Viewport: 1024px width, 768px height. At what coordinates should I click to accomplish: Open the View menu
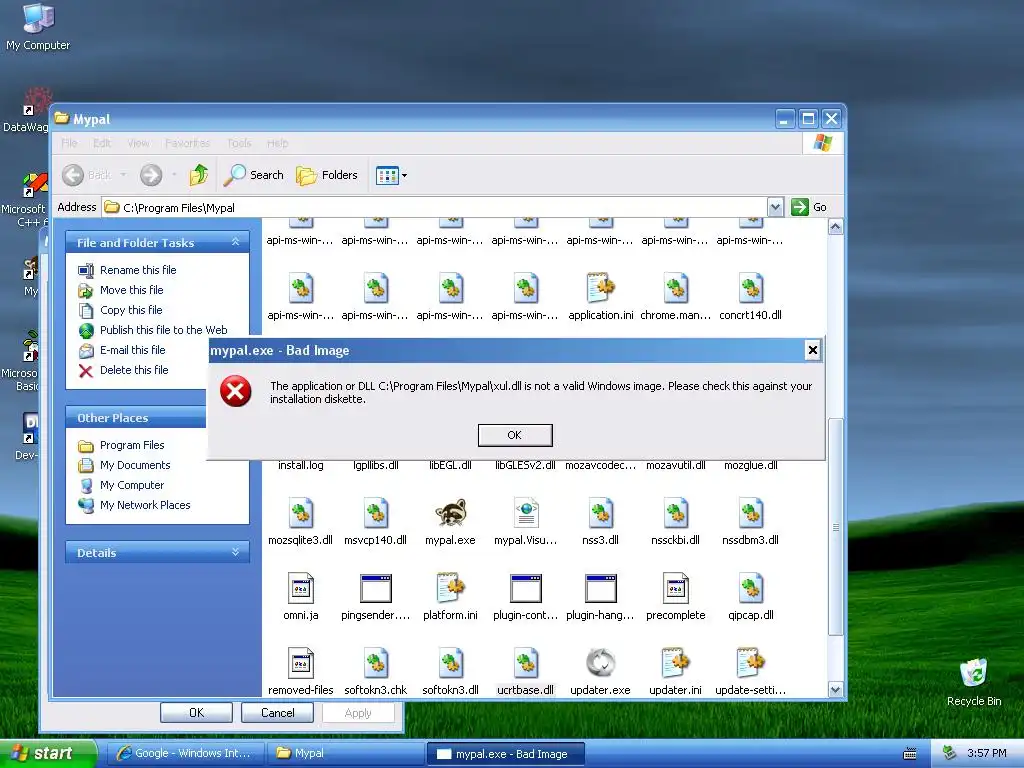click(138, 143)
